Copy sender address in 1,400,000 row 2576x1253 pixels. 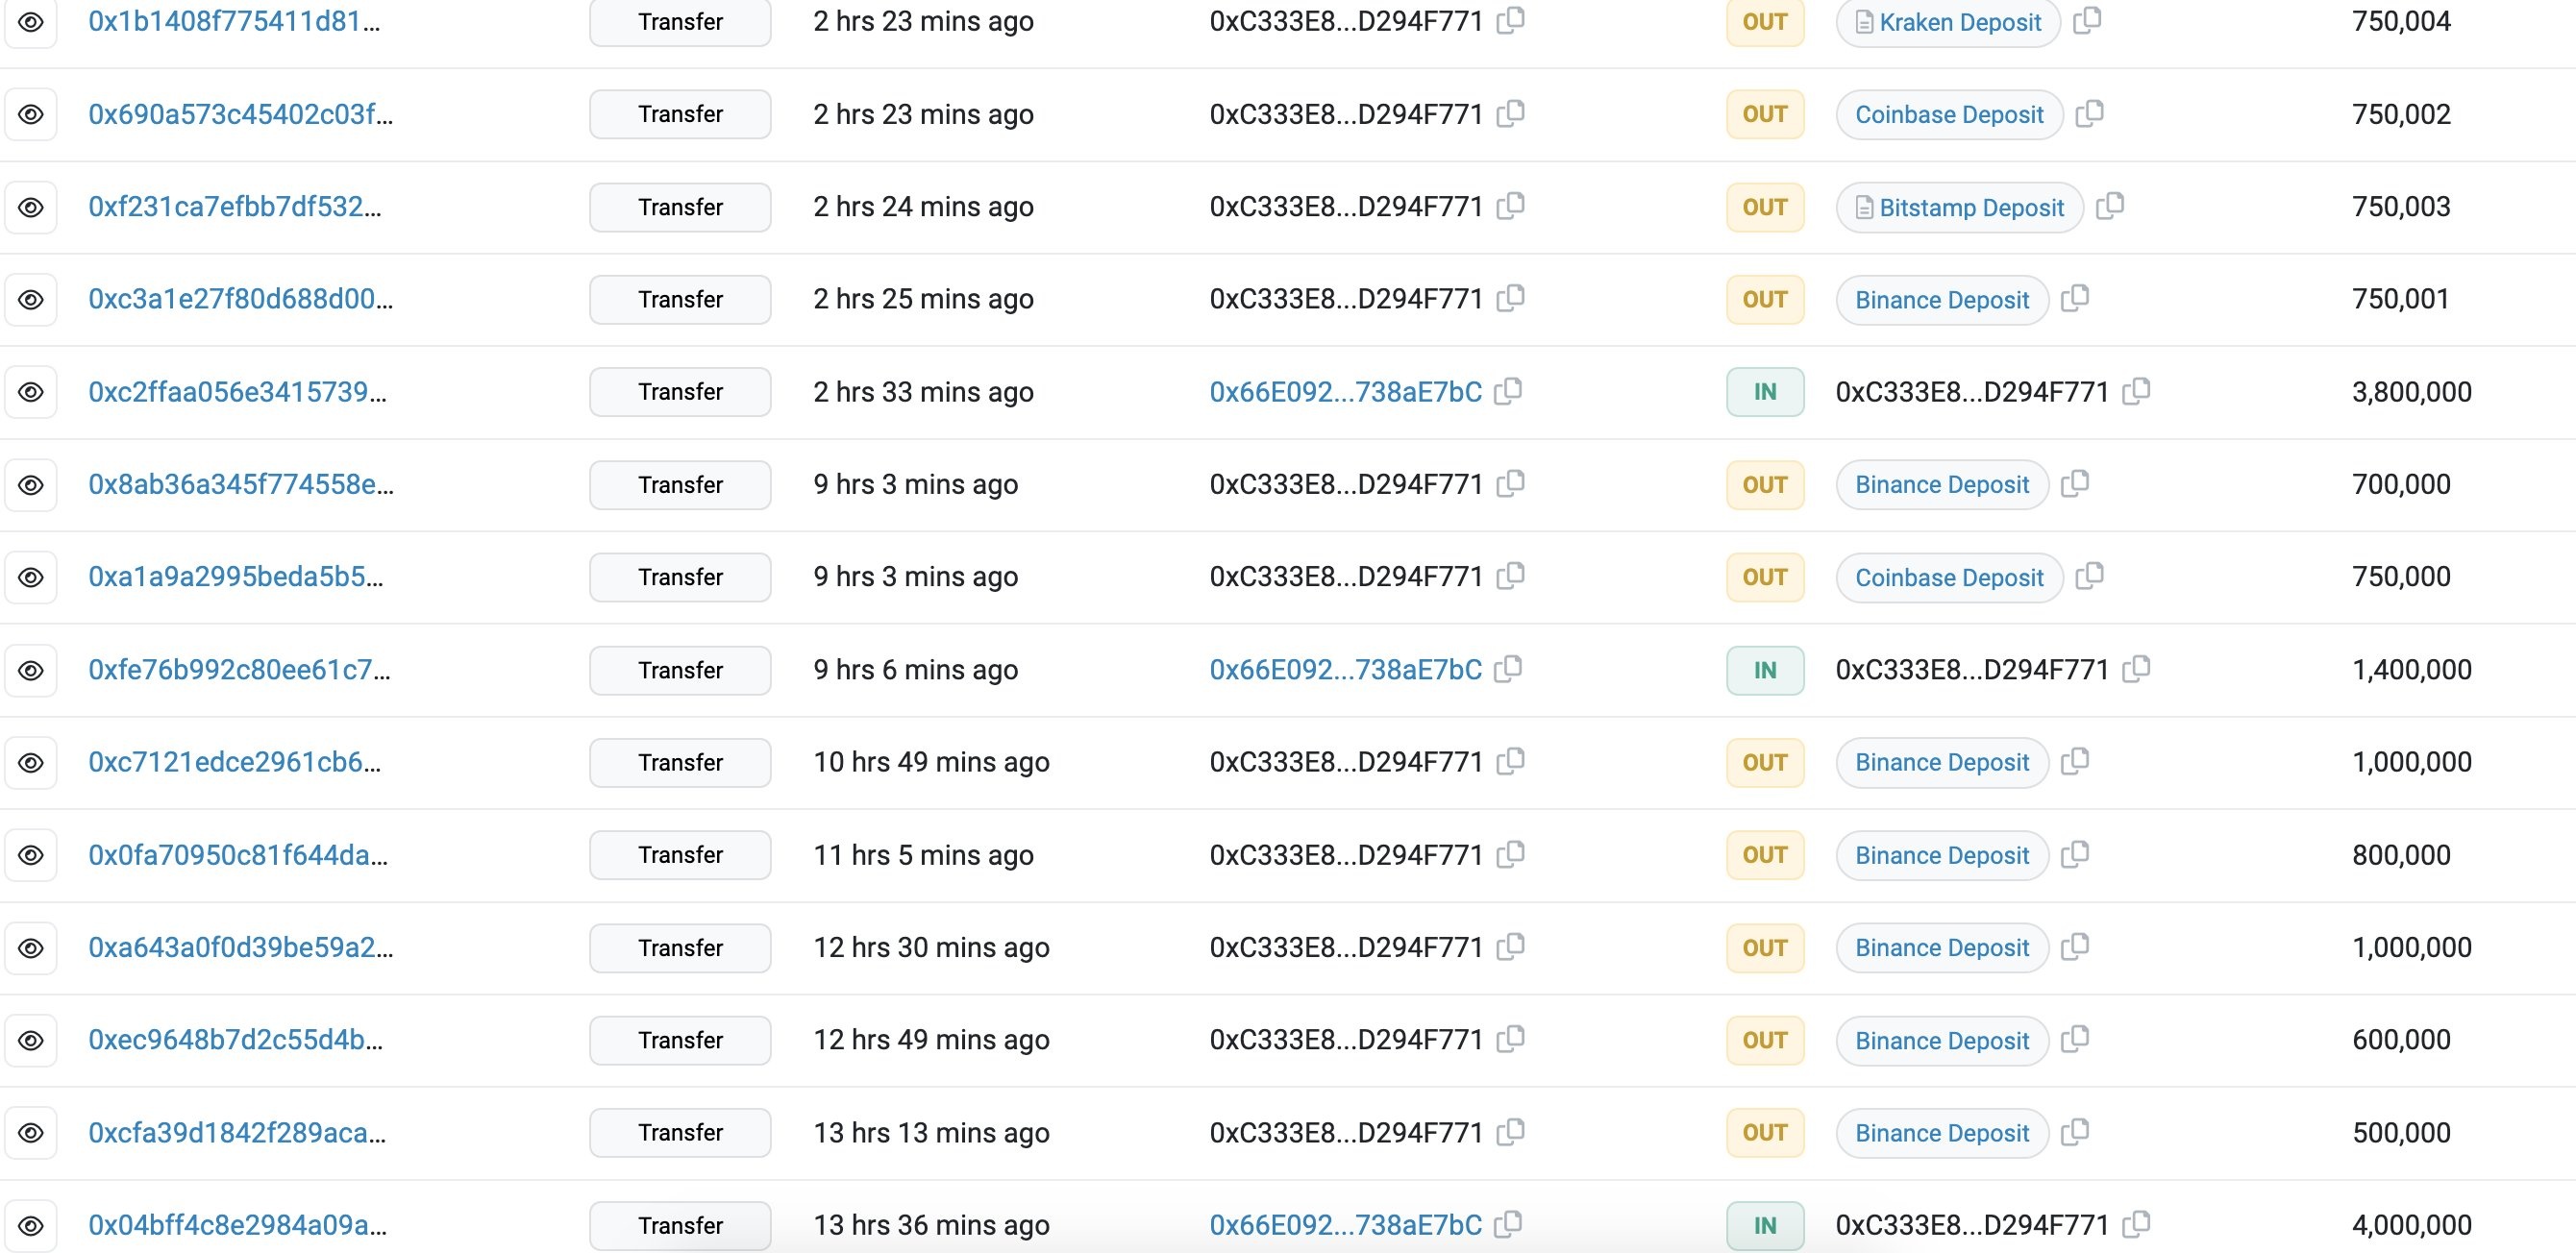(1508, 669)
